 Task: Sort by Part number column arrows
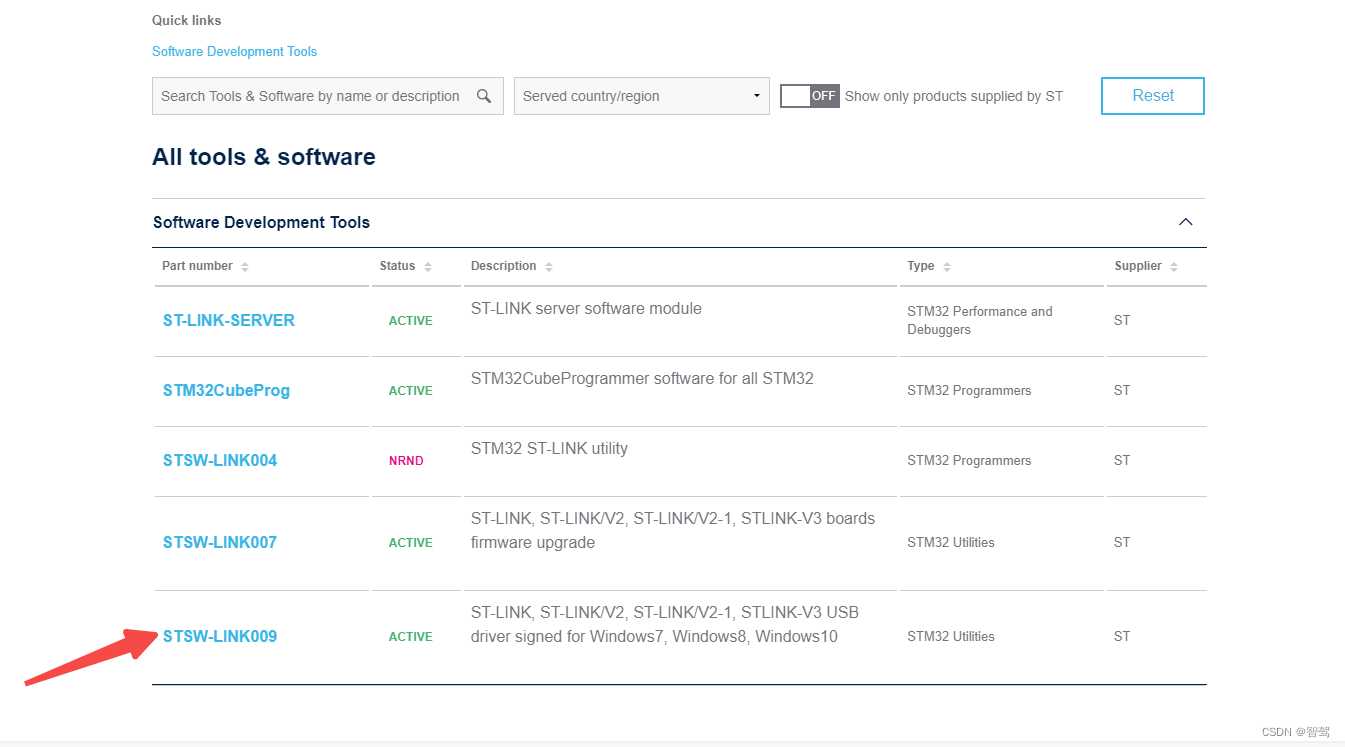pyautogui.click(x=245, y=267)
